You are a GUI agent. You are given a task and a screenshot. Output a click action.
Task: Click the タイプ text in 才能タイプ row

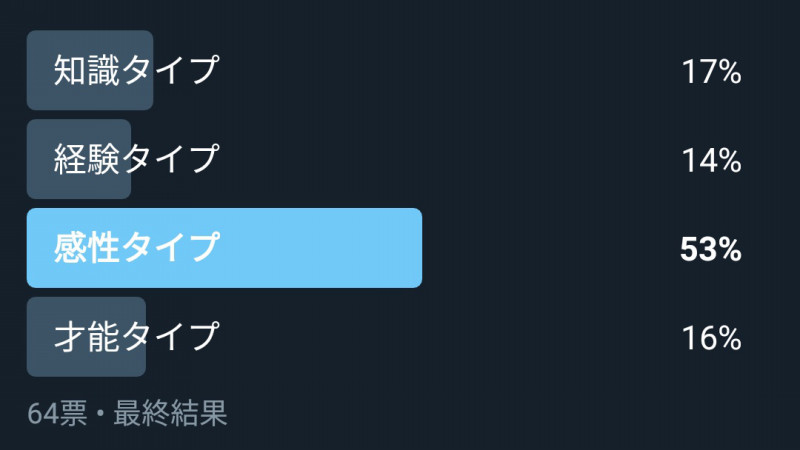tap(171, 336)
